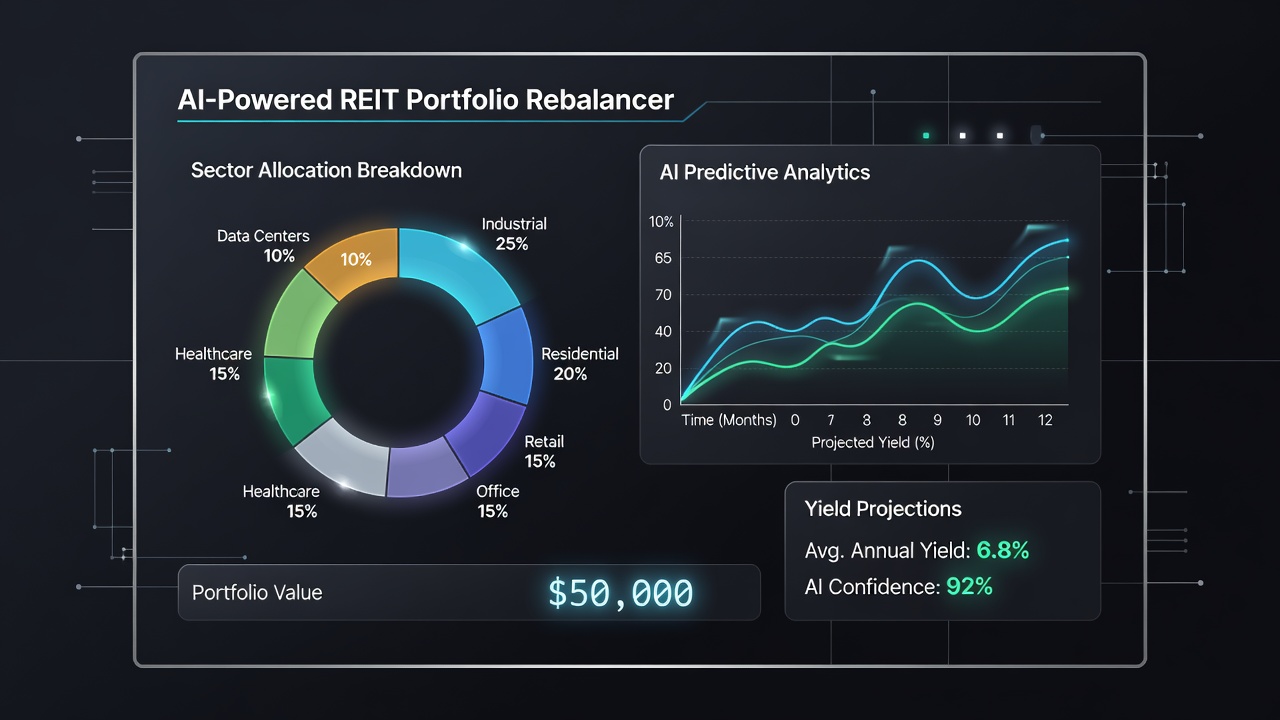Click the second white square indicator
The image size is (1280, 720).
(998, 135)
